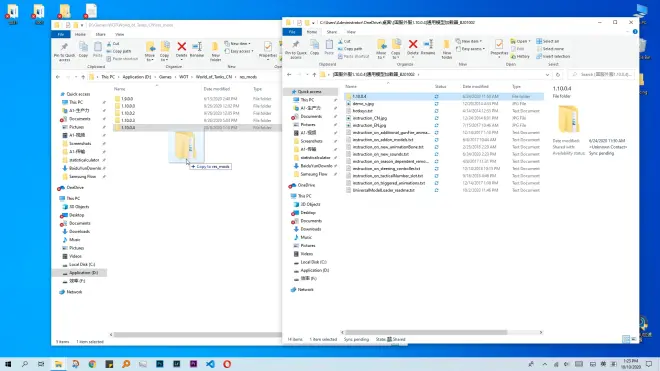Viewport: 660px width, 371px height.
Task: Open Visual Studio Code from taskbar
Action: (x=210, y=364)
